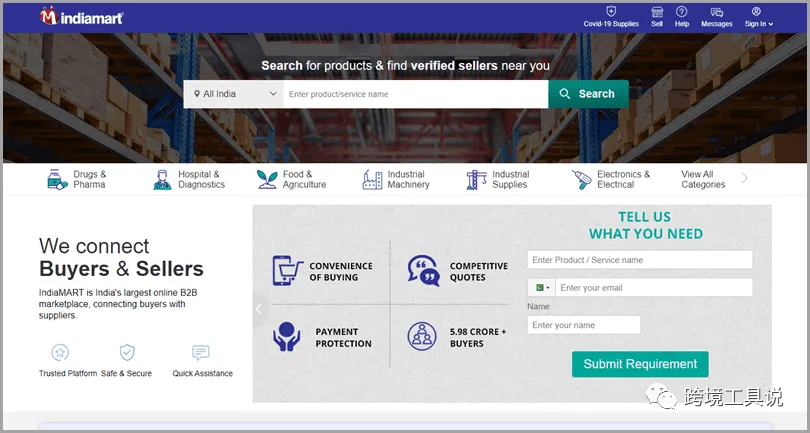
Task: Click the green Search button
Action: pyautogui.click(x=588, y=94)
